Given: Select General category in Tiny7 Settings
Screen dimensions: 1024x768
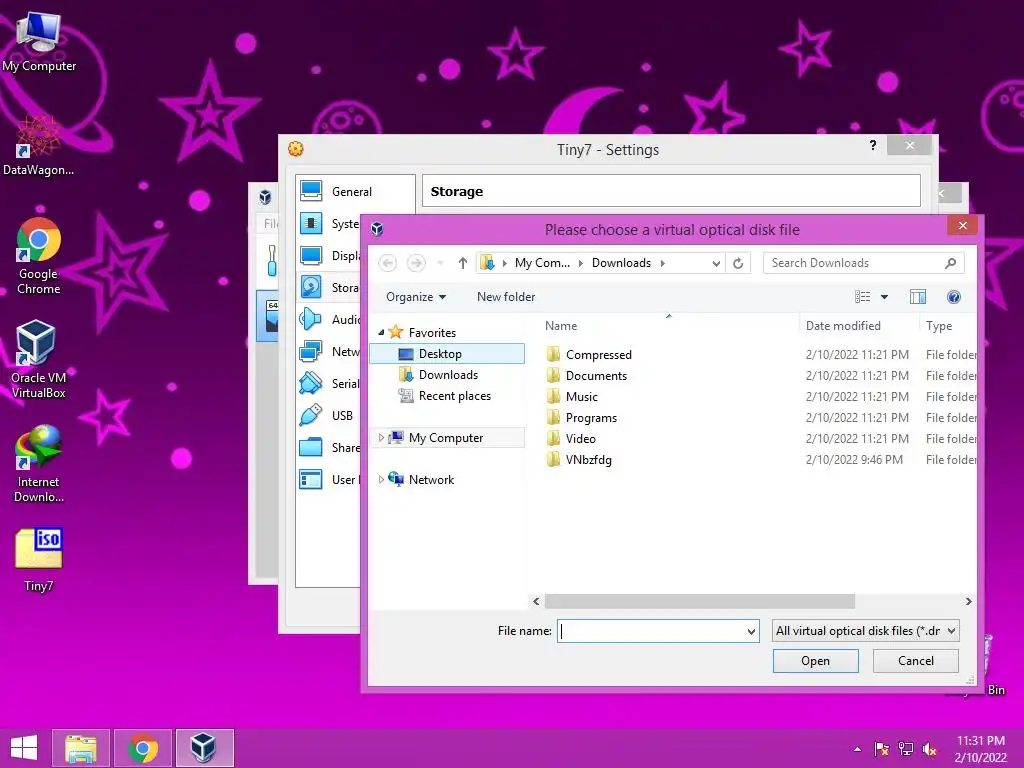Looking at the screenshot, I should click(x=351, y=191).
